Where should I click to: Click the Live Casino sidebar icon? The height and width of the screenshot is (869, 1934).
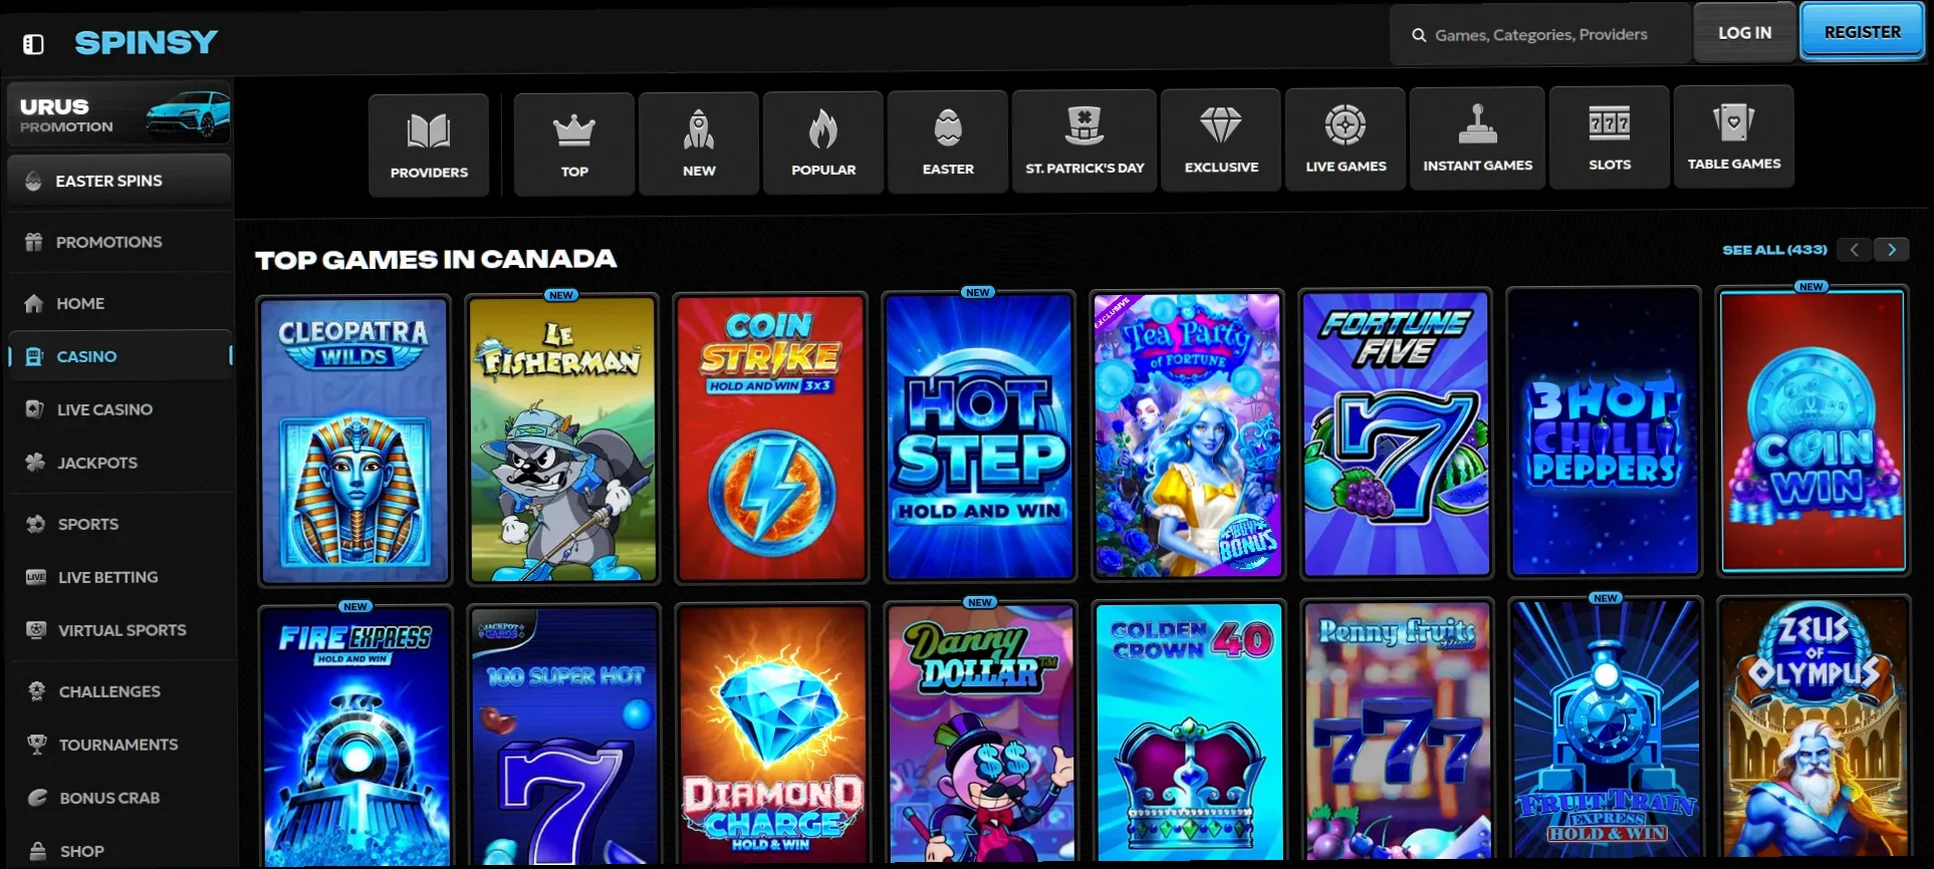tap(34, 409)
